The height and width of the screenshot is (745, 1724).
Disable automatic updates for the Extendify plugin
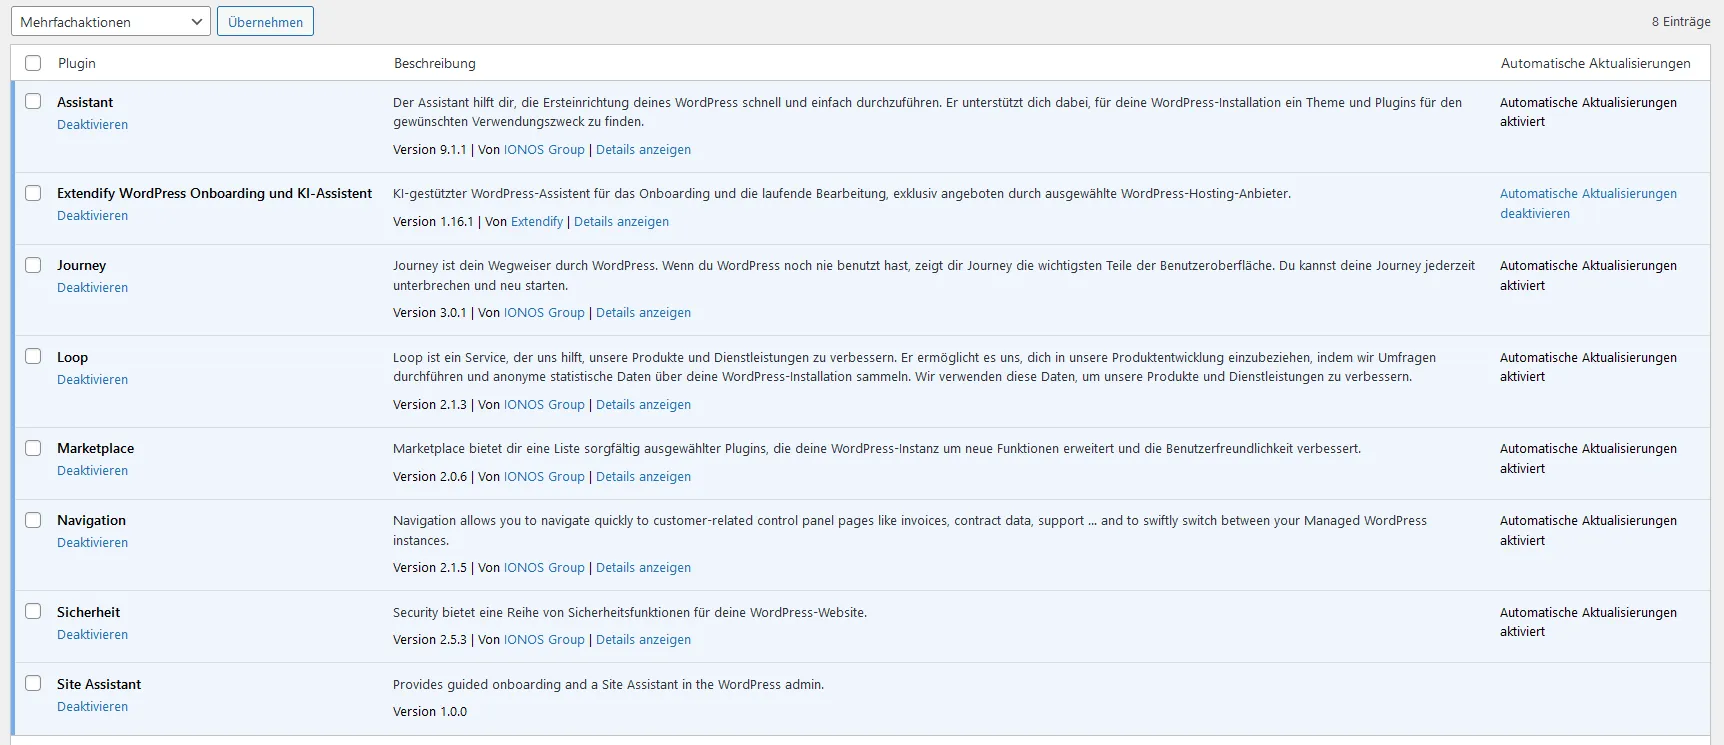click(1588, 204)
